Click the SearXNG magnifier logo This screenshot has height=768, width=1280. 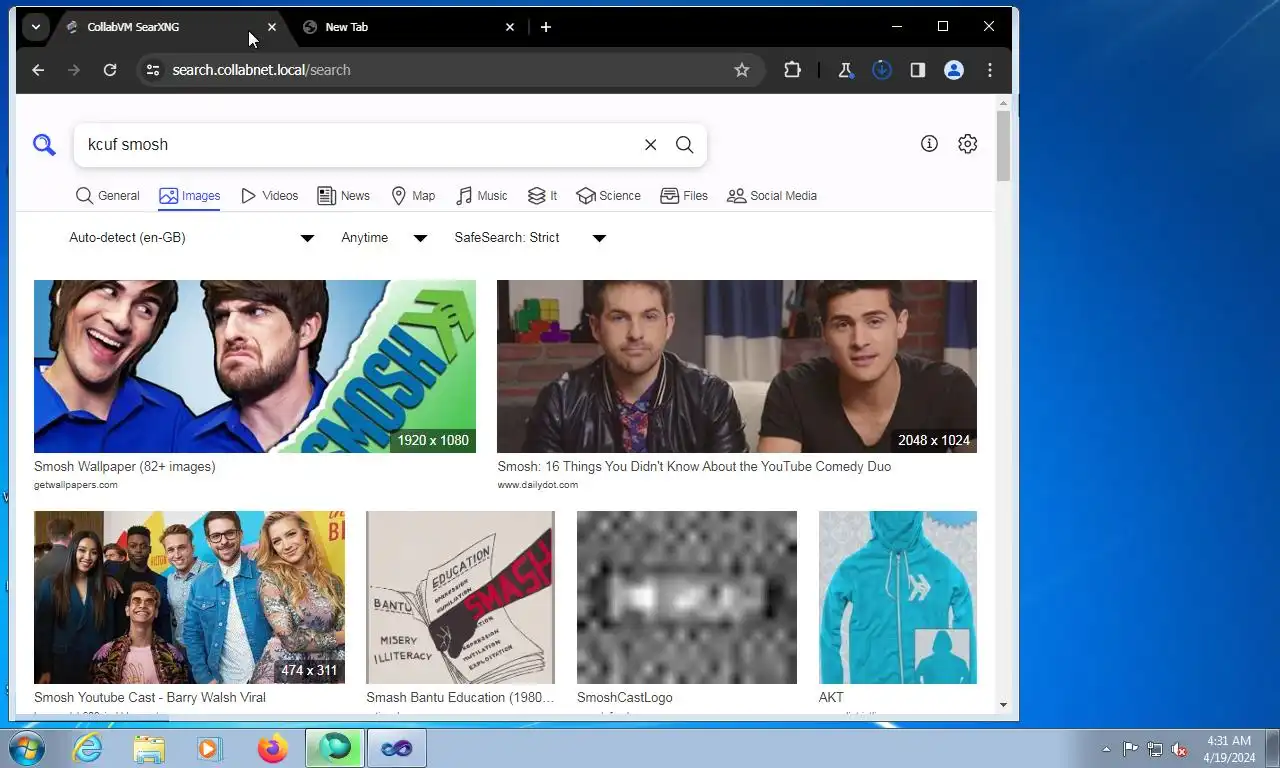44,145
